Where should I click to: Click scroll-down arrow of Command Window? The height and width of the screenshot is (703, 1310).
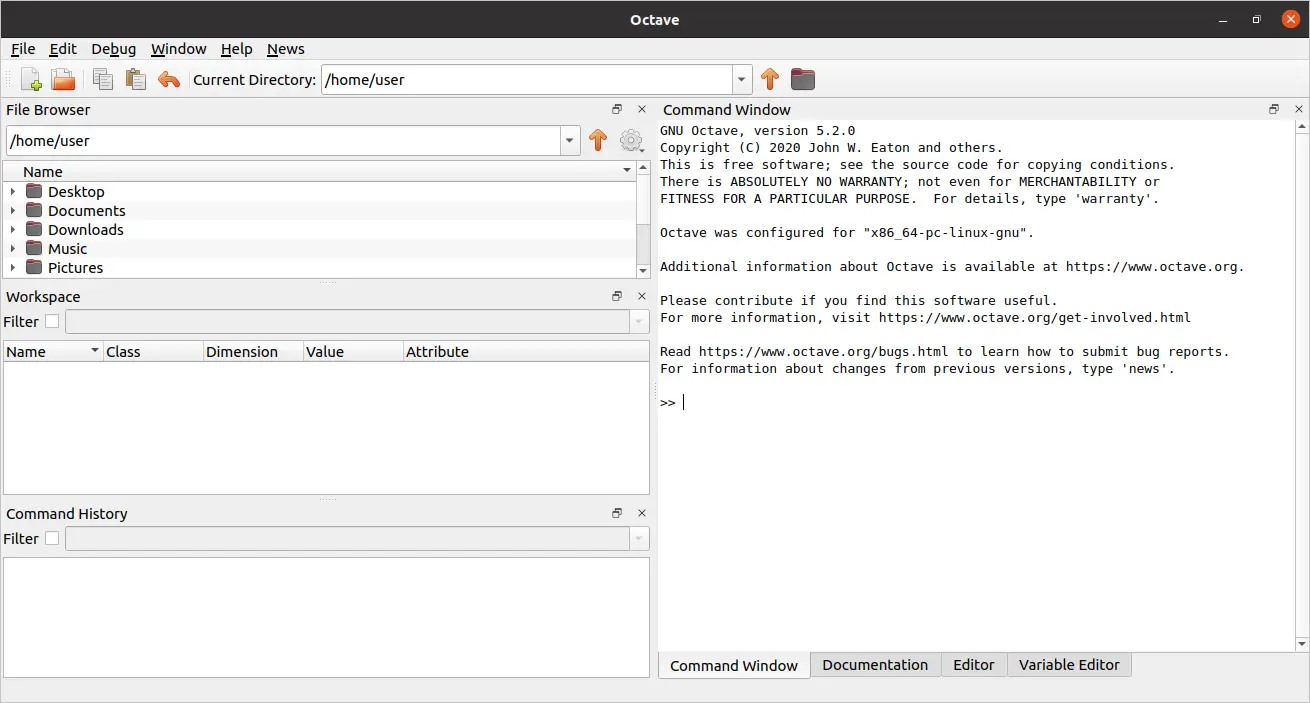[1302, 643]
